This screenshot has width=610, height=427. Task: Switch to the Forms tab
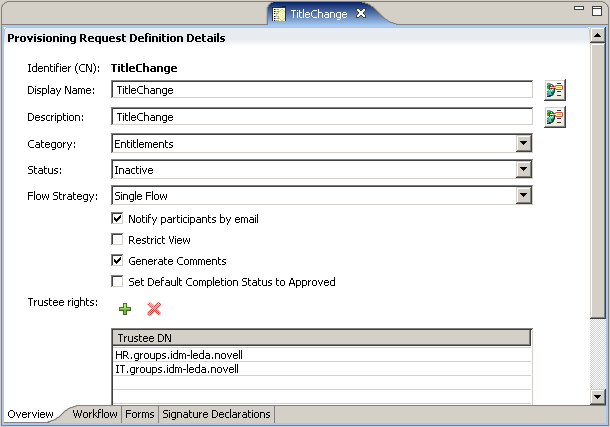(x=140, y=414)
